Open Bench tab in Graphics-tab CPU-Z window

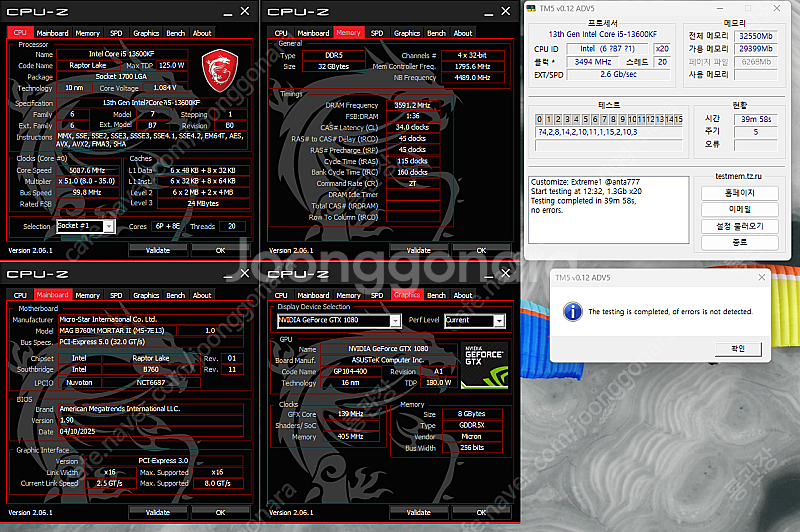tap(436, 295)
